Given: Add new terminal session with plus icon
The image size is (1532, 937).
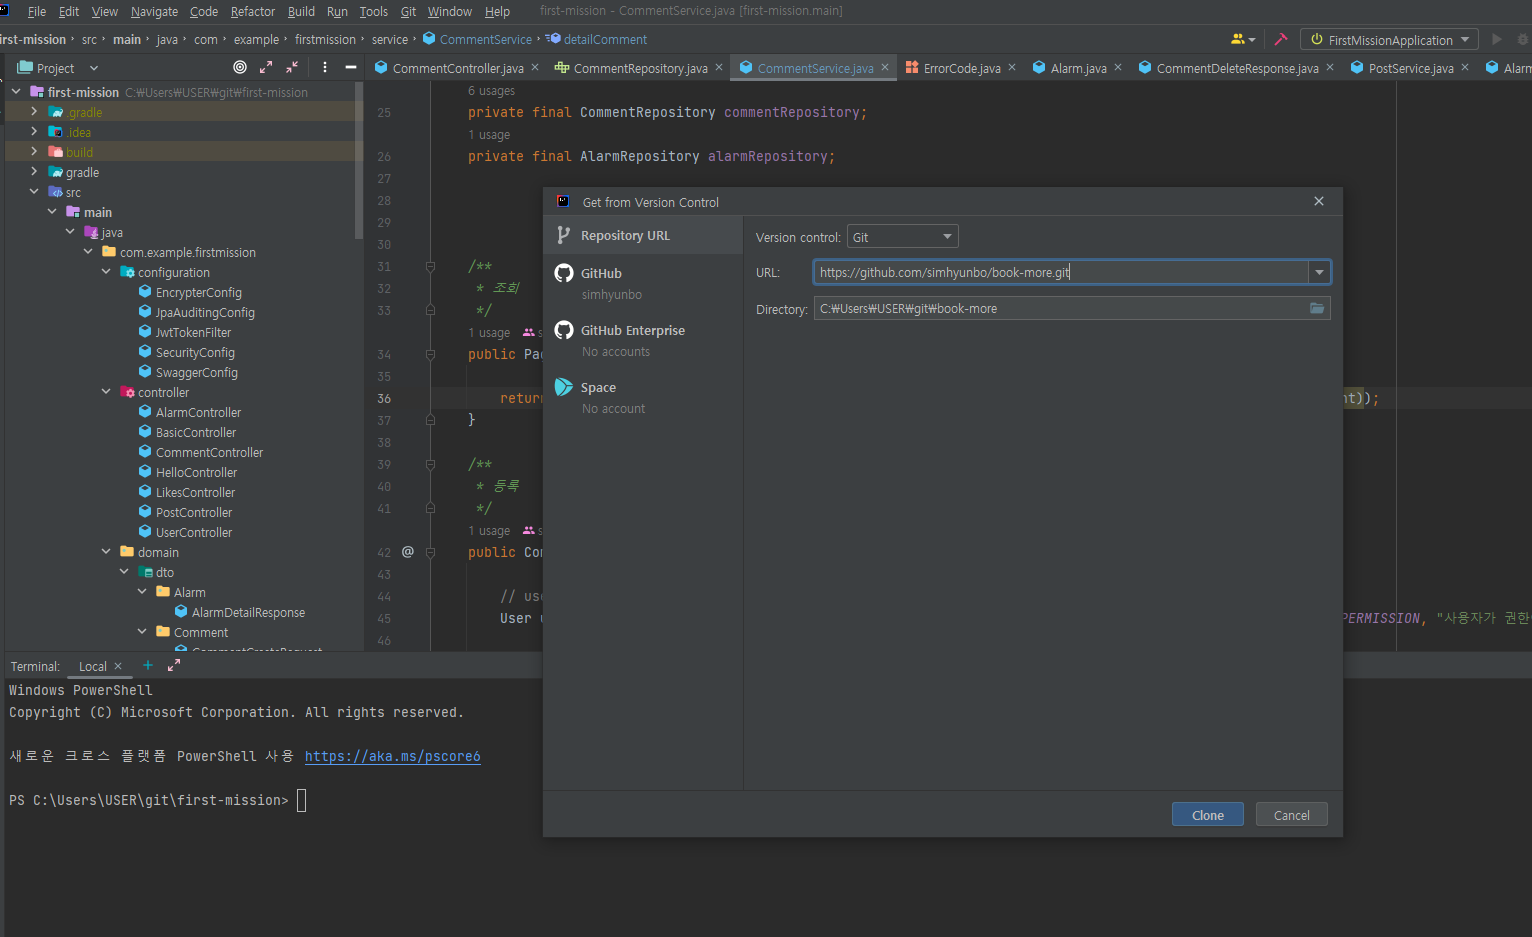Looking at the screenshot, I should [x=148, y=666].
